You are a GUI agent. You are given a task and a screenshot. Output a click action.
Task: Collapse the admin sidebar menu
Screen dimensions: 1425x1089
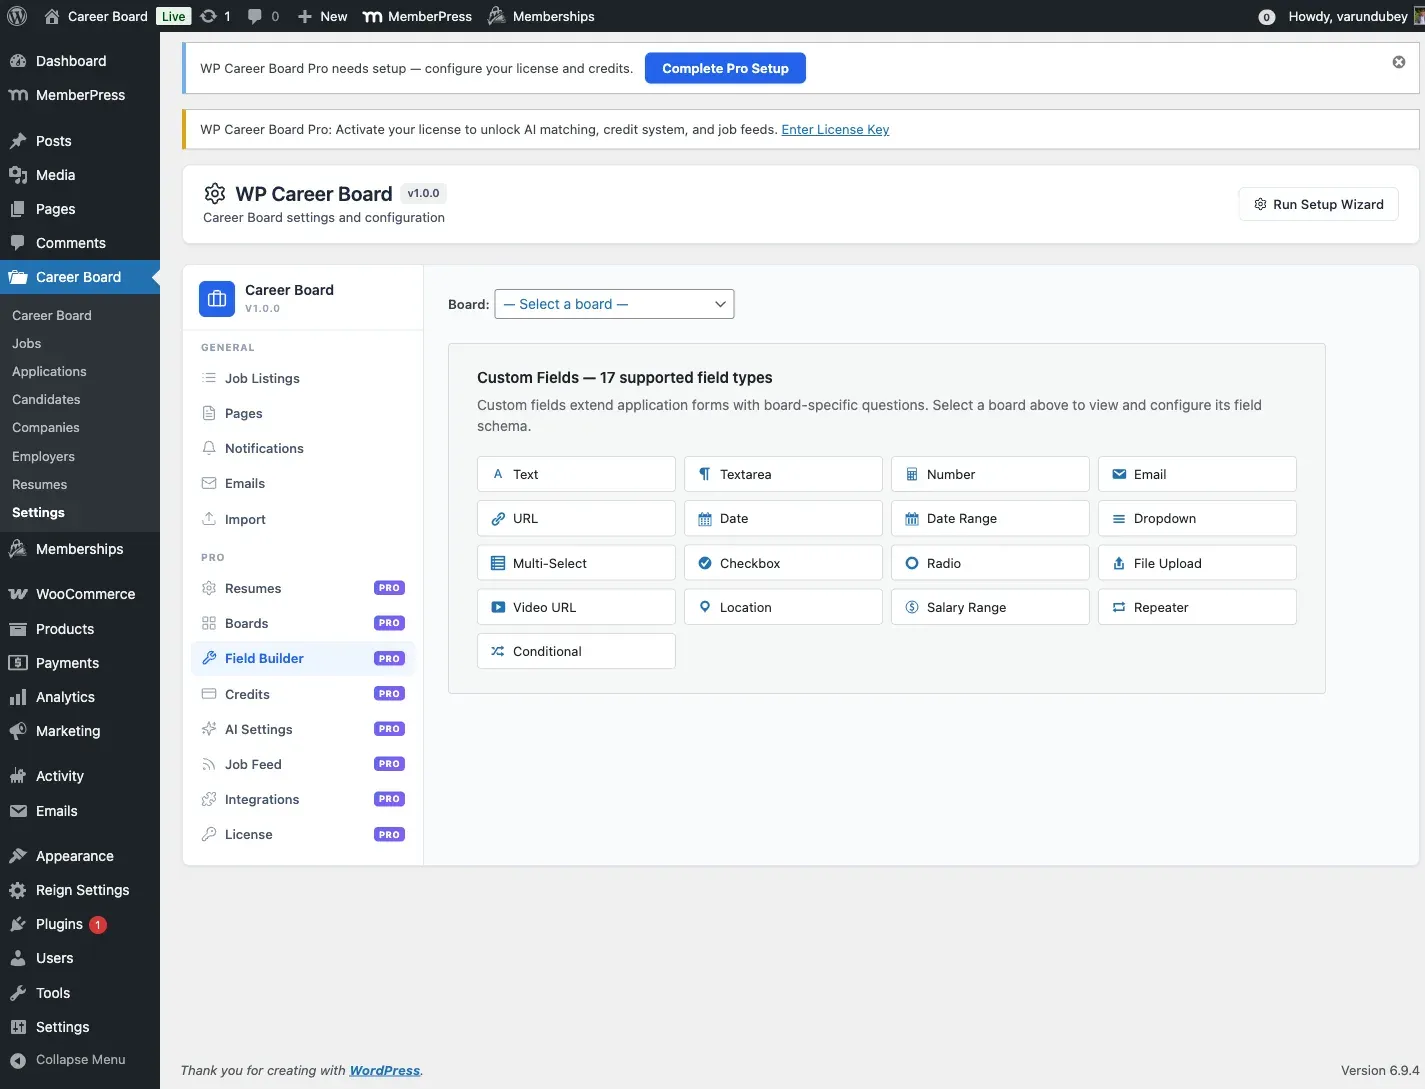point(80,1060)
